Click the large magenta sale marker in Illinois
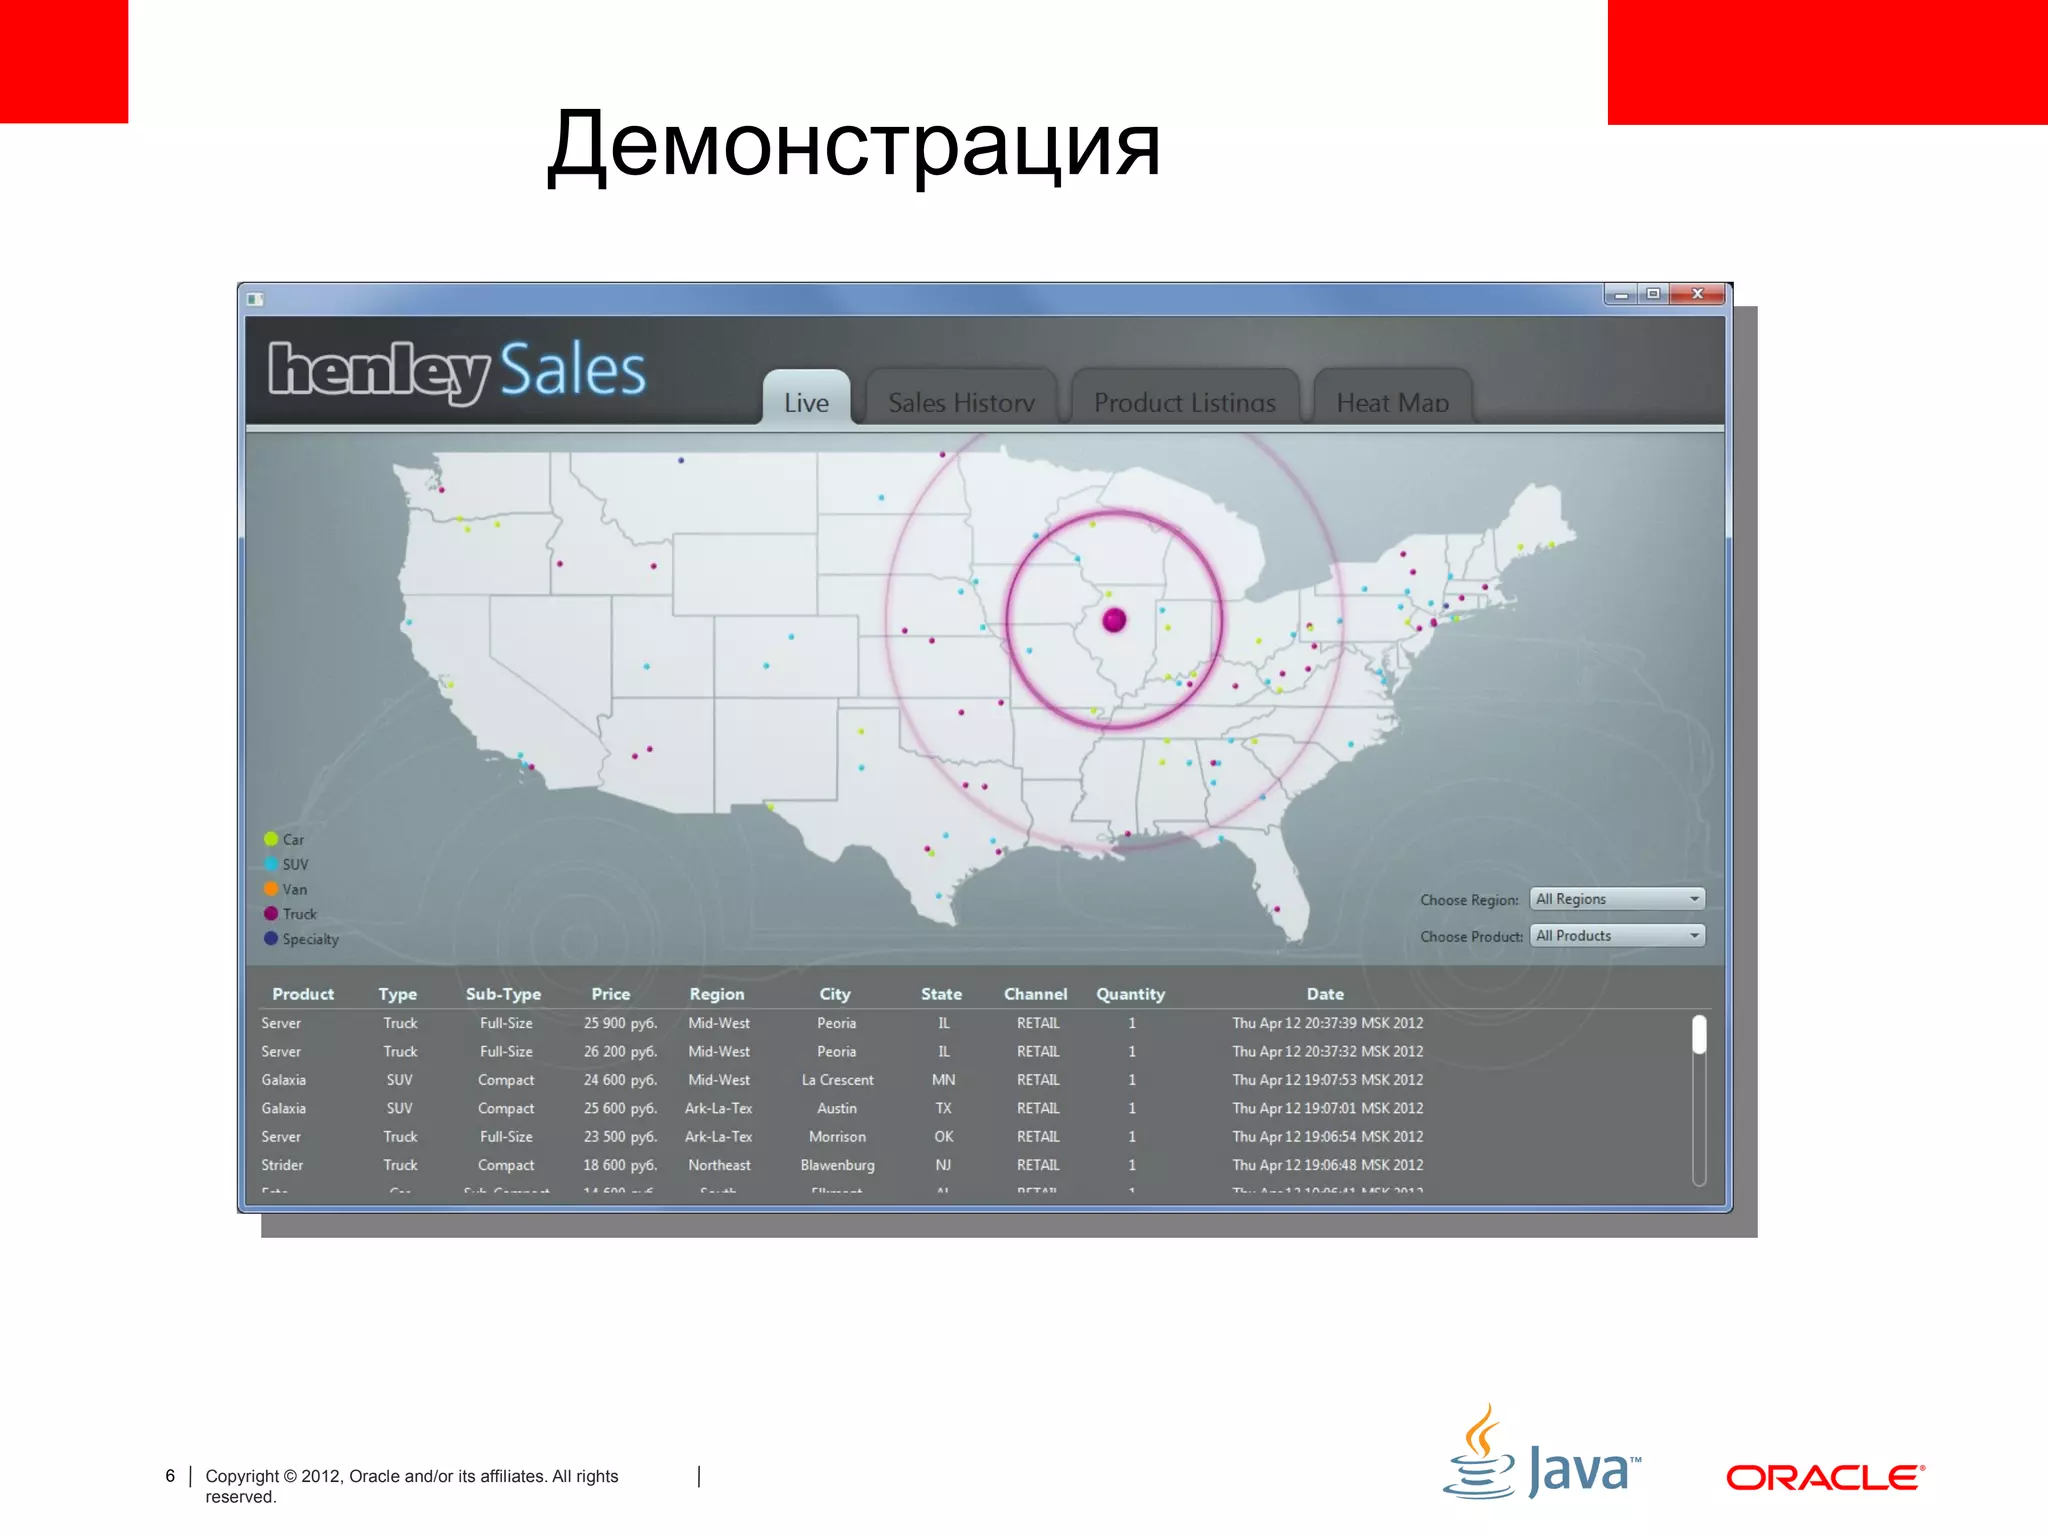 click(x=1114, y=620)
